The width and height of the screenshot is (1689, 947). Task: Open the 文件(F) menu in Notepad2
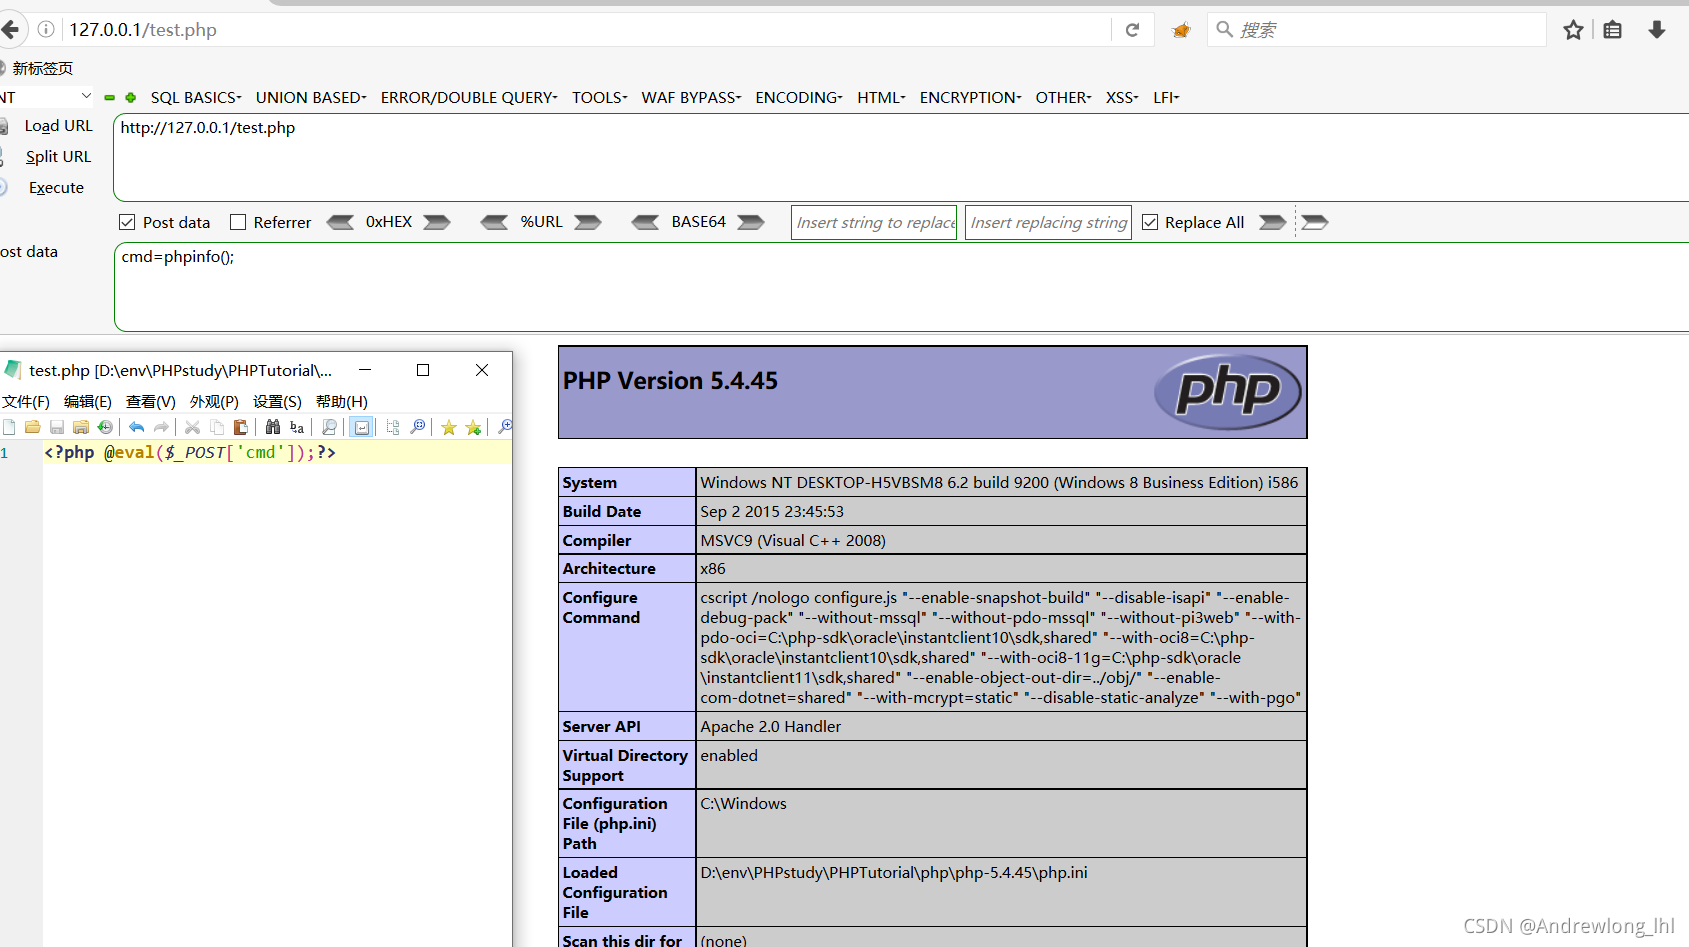coord(26,402)
